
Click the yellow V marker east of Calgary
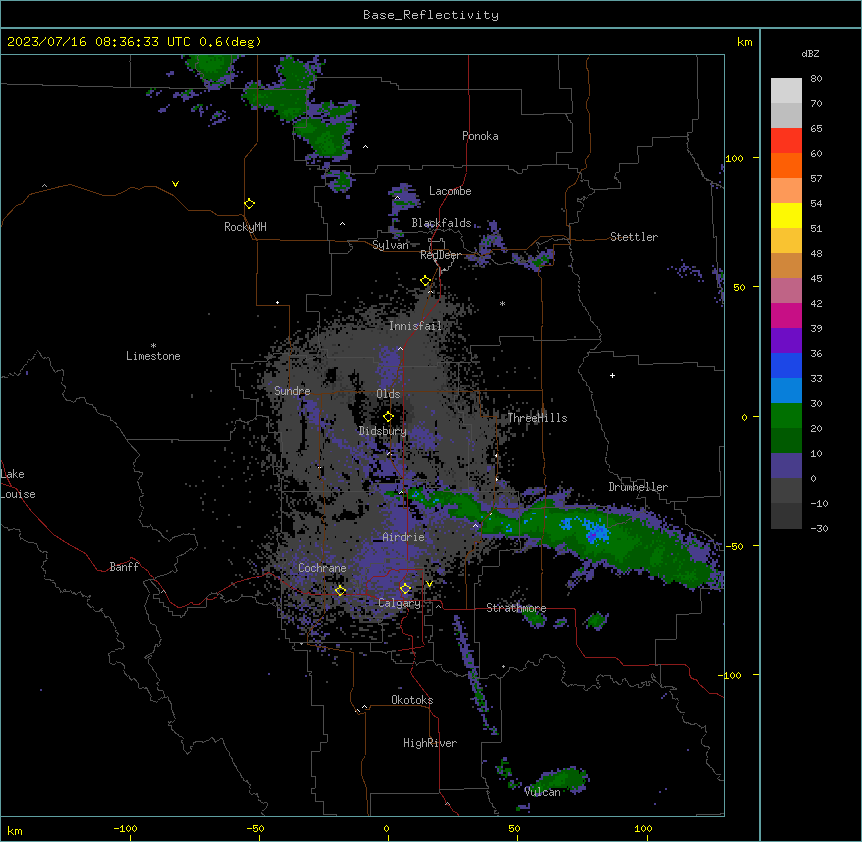pos(429,584)
